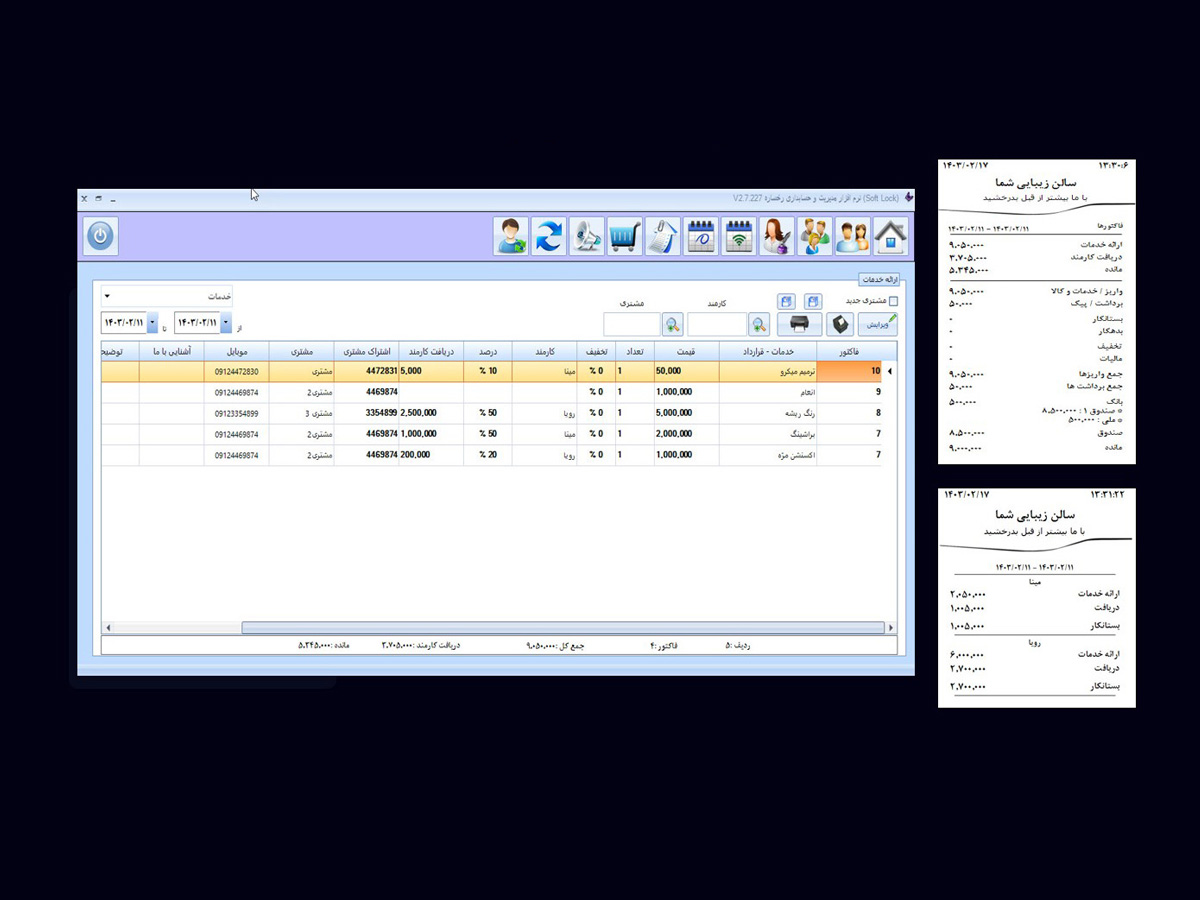Sort by the قیمت column header
The image size is (1200, 900).
[687, 351]
